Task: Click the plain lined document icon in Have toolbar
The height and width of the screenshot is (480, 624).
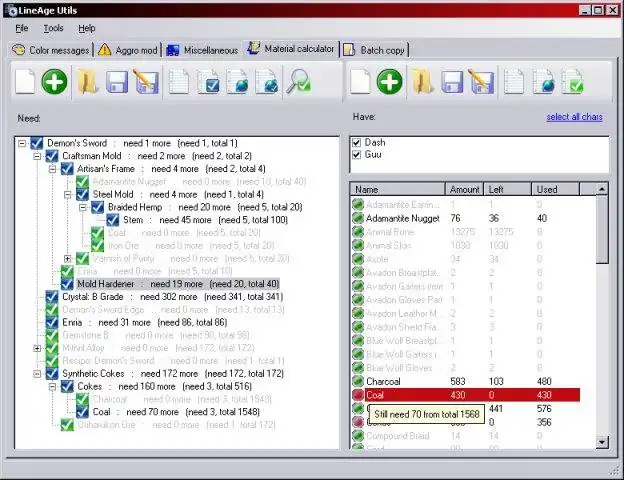Action: pyautogui.click(x=514, y=82)
